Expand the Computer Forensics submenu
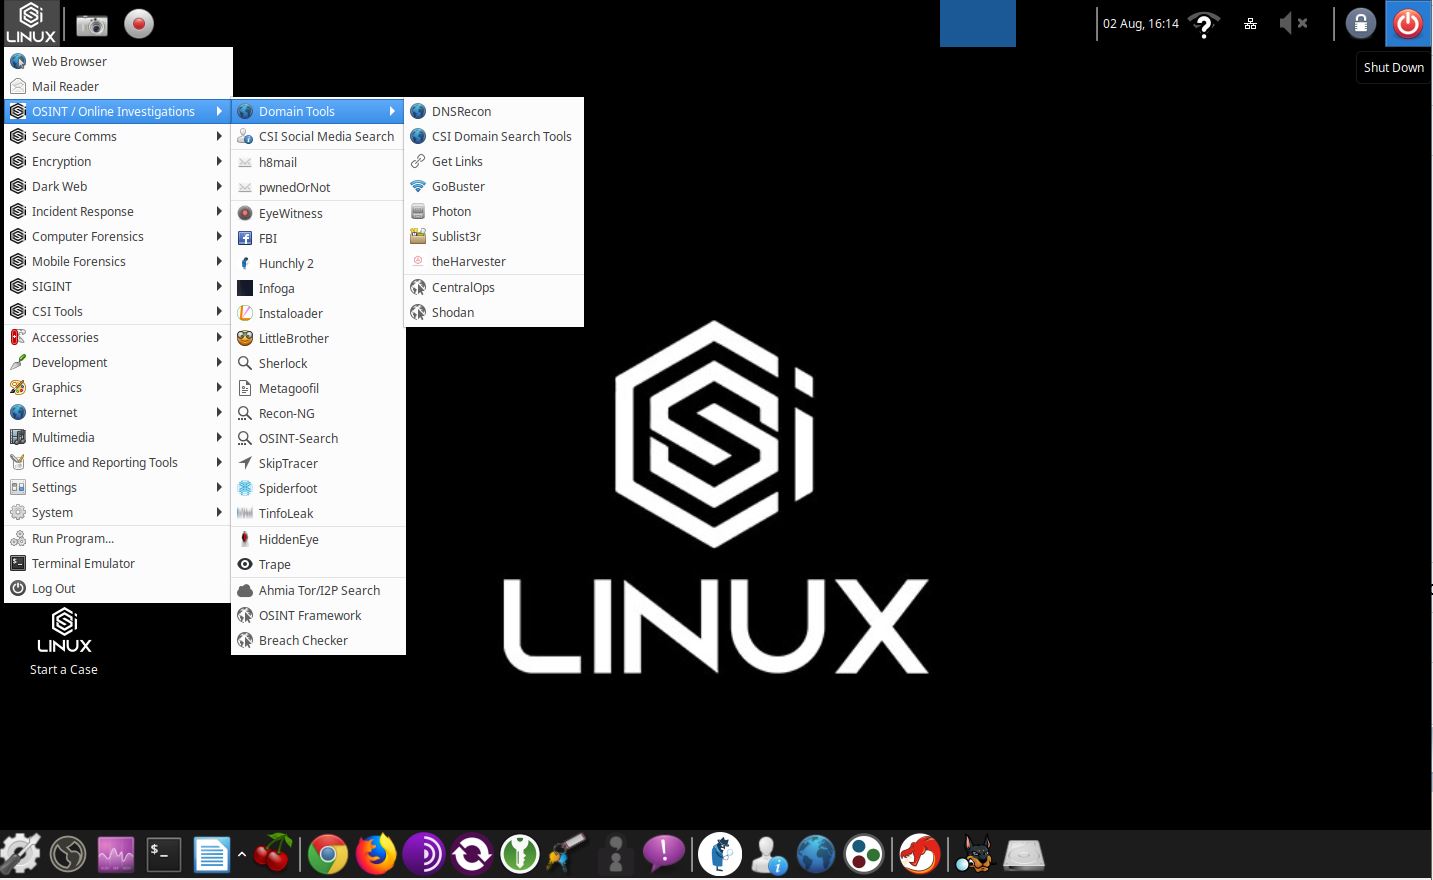 tap(118, 236)
